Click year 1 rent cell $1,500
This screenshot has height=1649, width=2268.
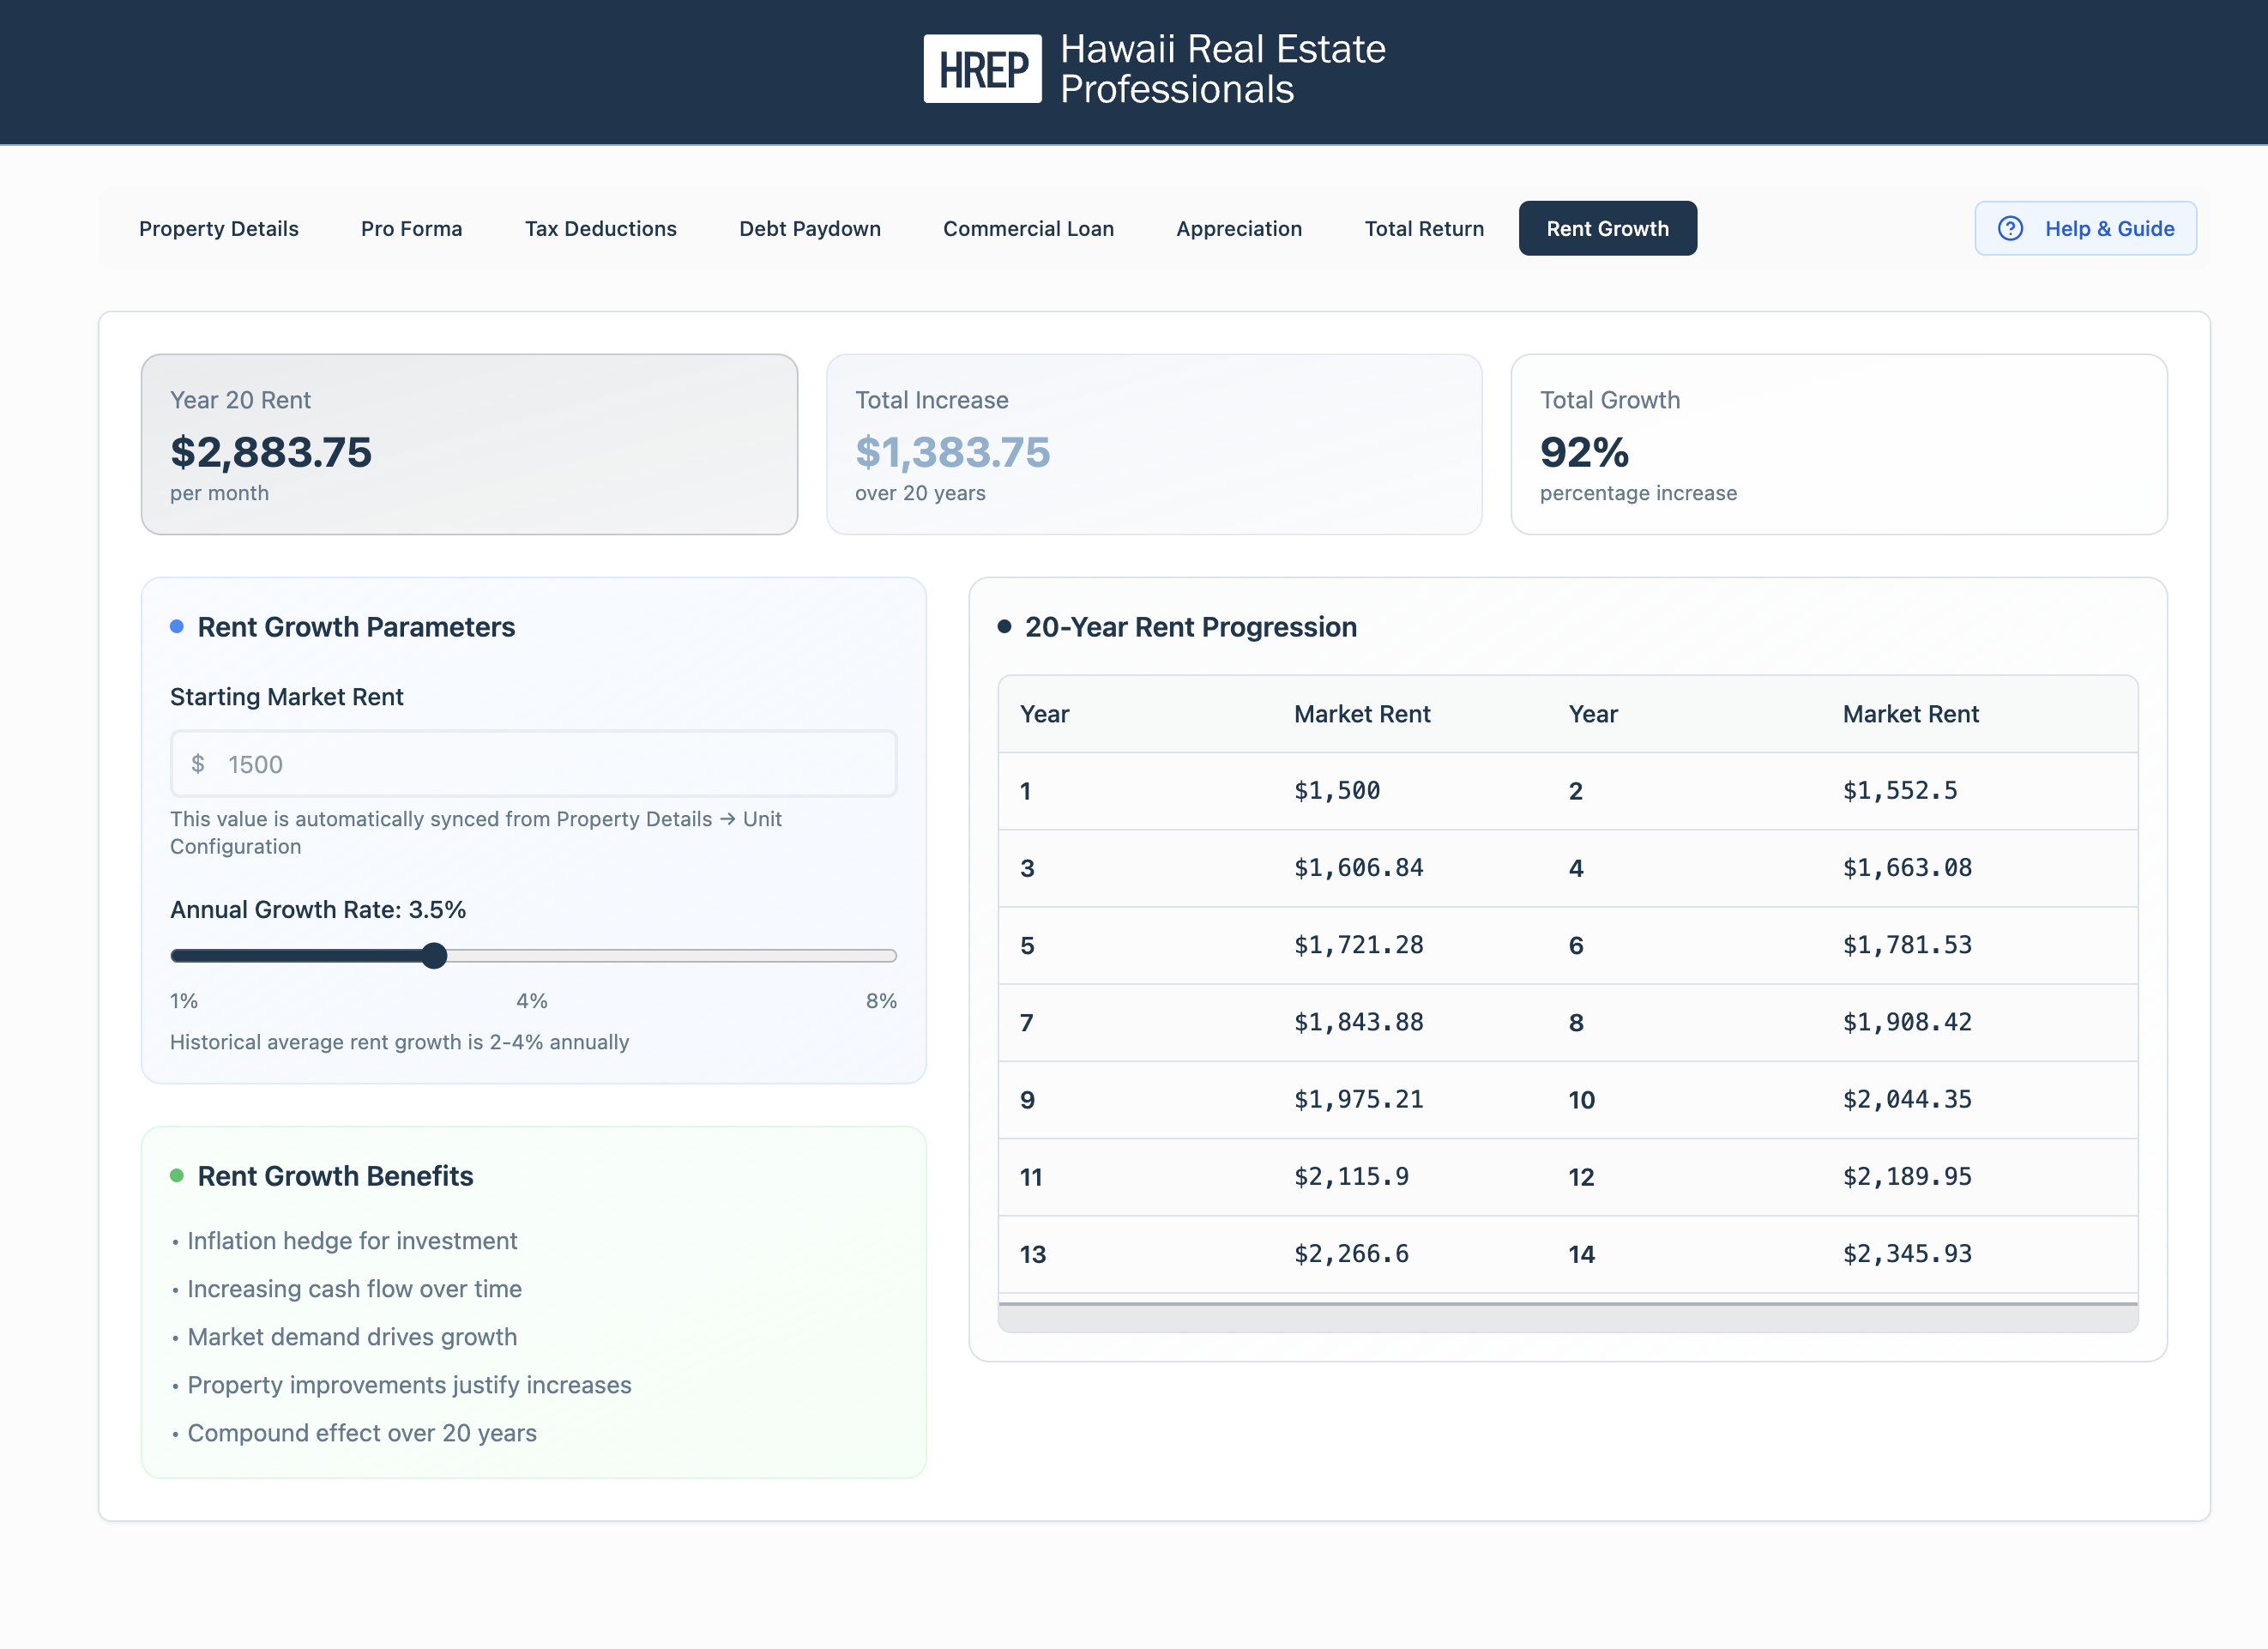[1337, 791]
